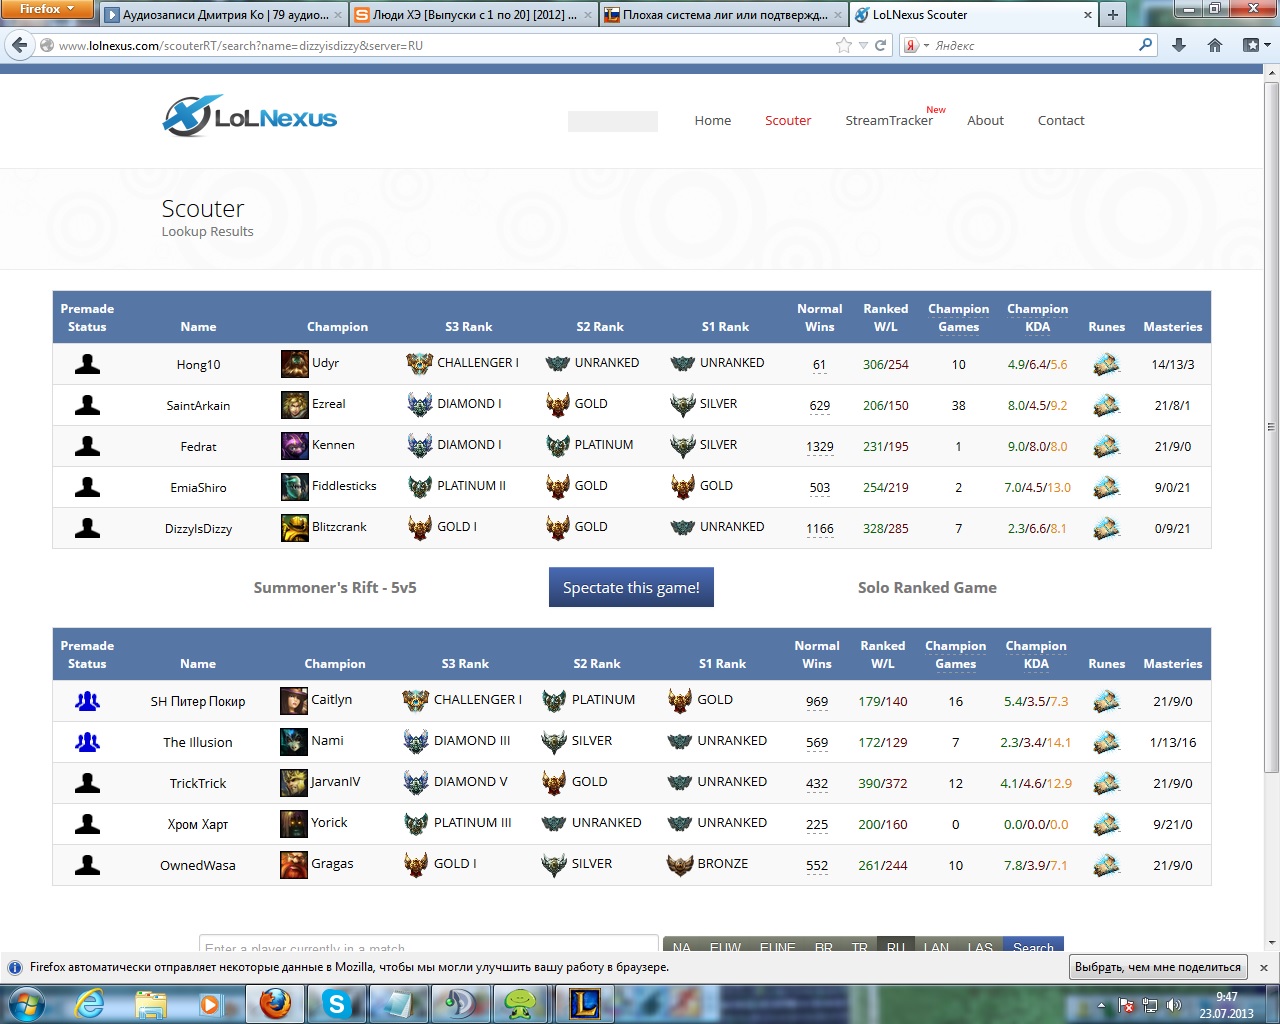Switch to Люди ХЭ browser tab
This screenshot has width=1280, height=1024.
pos(473,15)
